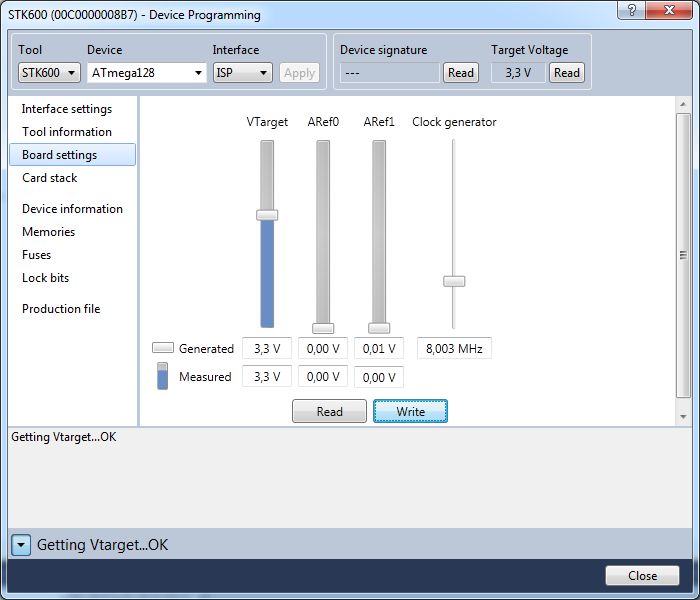
Task: Click scrollbar up arrow in settings pane
Action: coord(683,104)
